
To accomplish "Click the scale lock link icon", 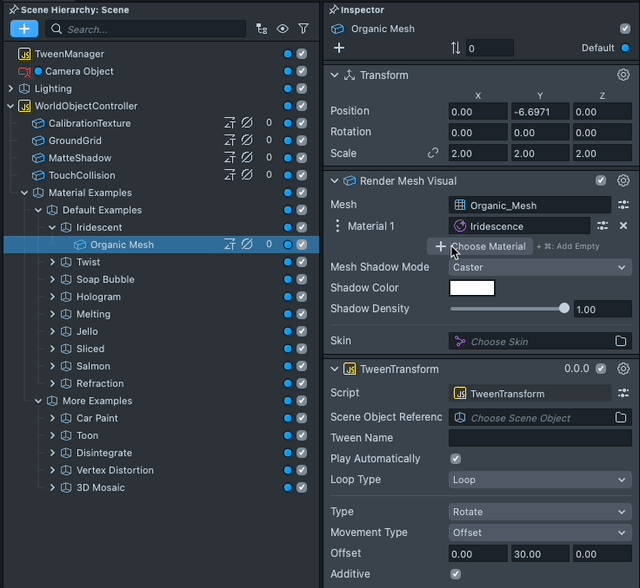I will (x=433, y=154).
